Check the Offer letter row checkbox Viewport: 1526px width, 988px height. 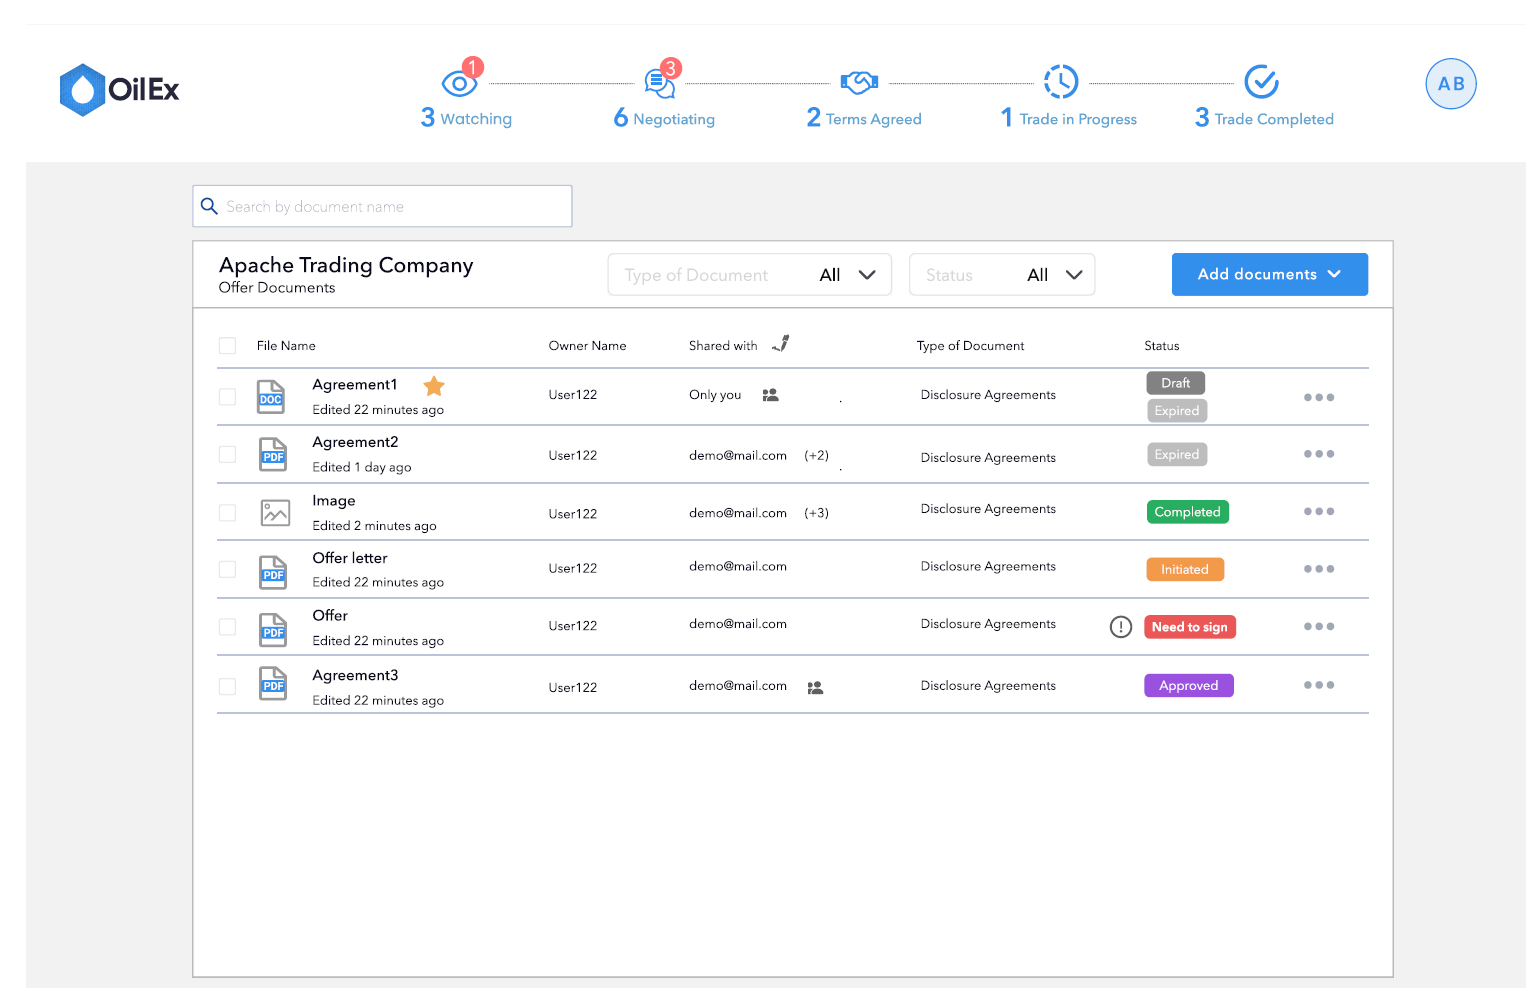pyautogui.click(x=228, y=569)
